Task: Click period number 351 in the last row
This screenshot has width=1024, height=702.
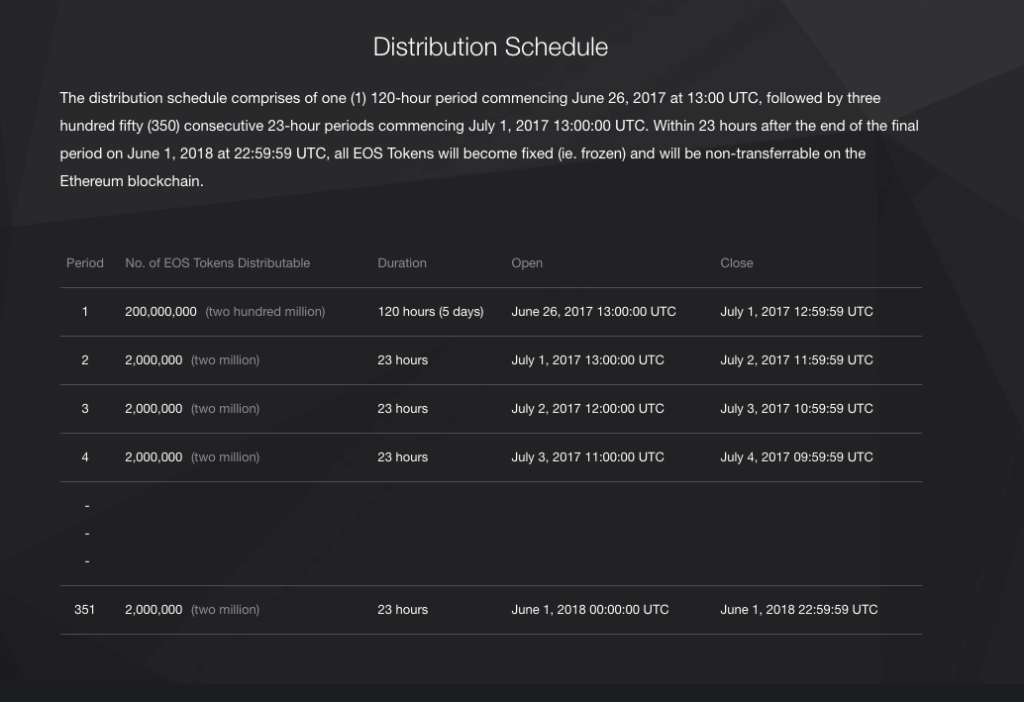Action: tap(85, 610)
